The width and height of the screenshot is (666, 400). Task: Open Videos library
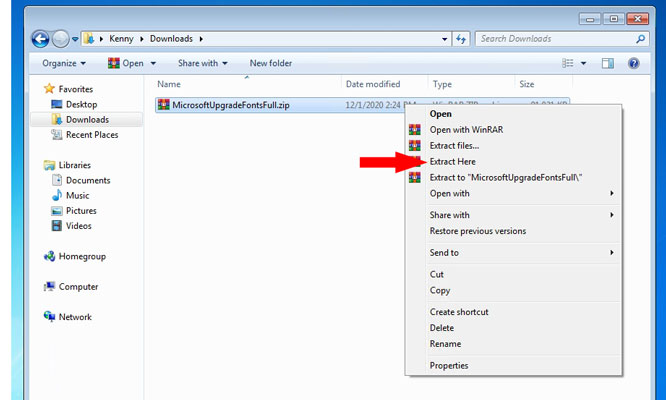coord(79,226)
